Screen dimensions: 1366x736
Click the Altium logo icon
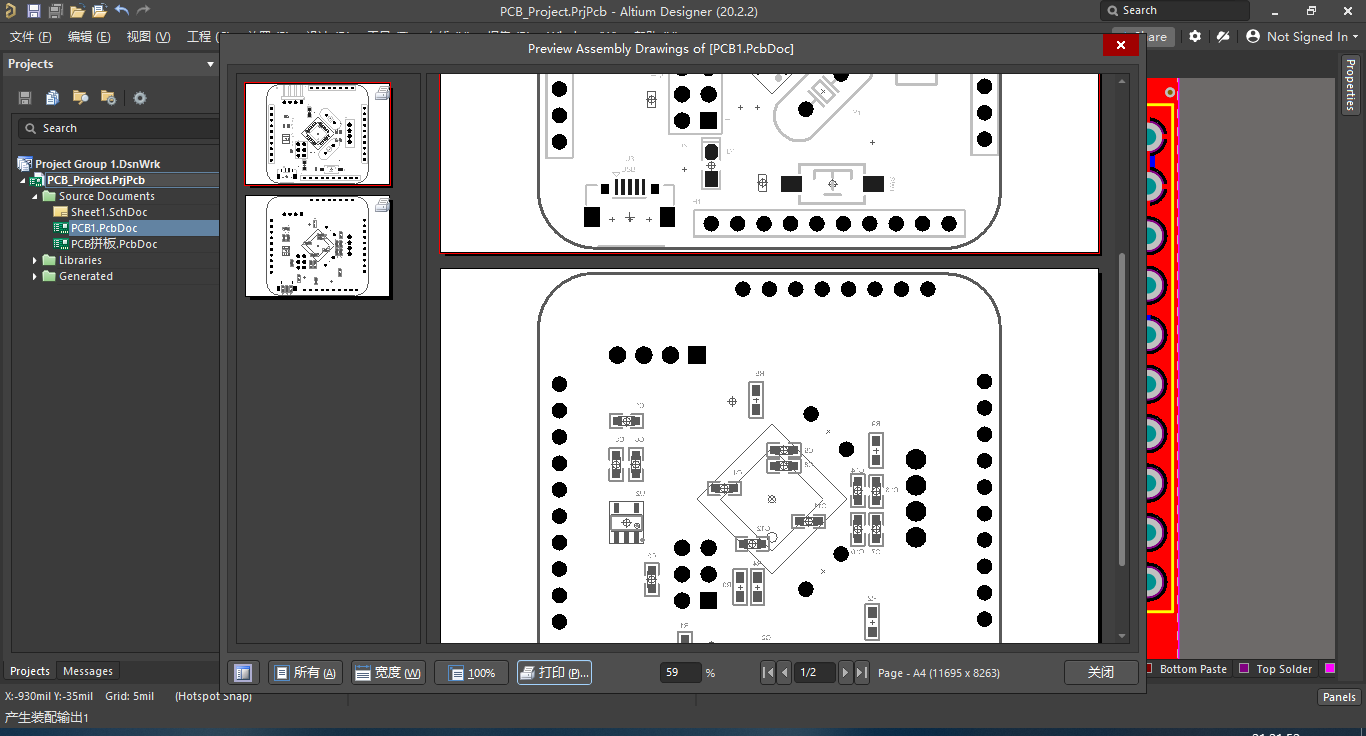point(10,11)
